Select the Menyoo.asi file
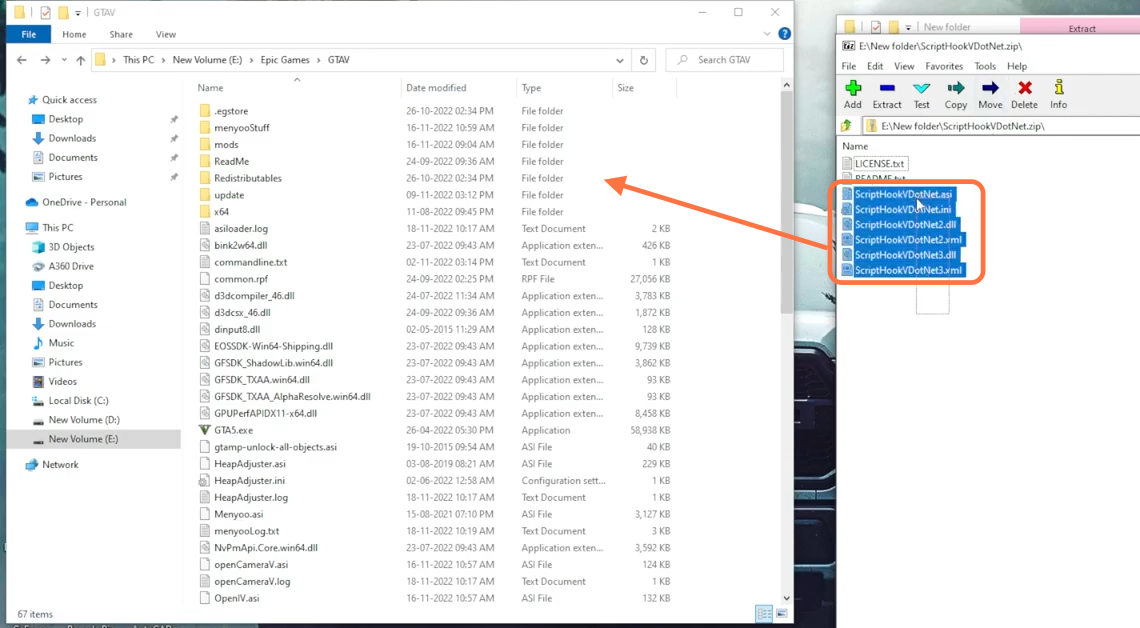This screenshot has width=1140, height=628. (x=238, y=514)
